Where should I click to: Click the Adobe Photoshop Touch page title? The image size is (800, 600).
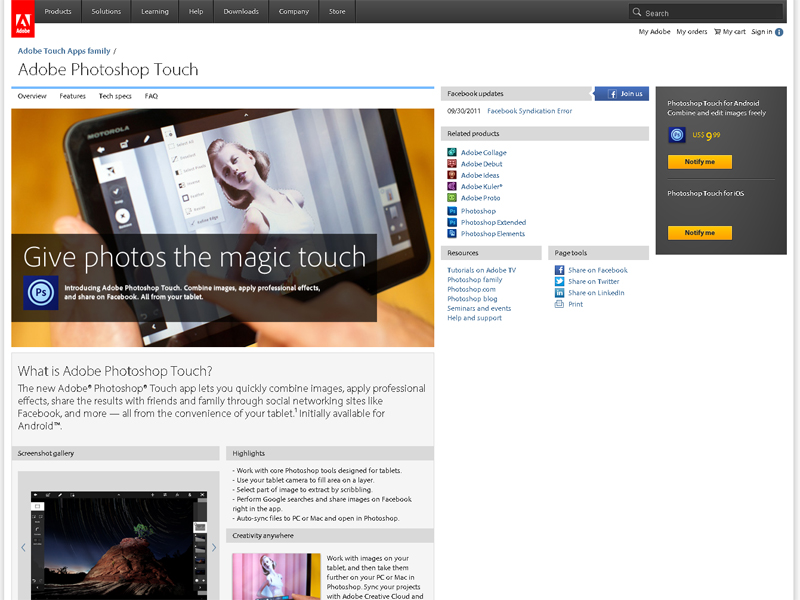click(x=108, y=69)
